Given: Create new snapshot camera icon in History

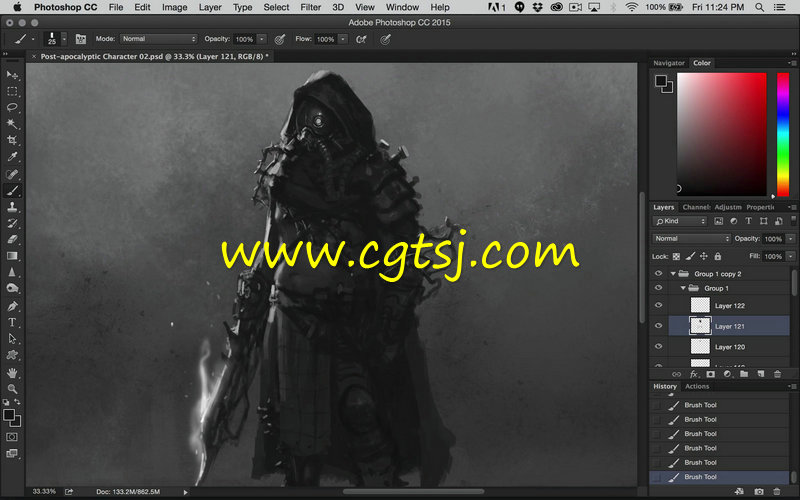Looking at the screenshot, I should 759,492.
